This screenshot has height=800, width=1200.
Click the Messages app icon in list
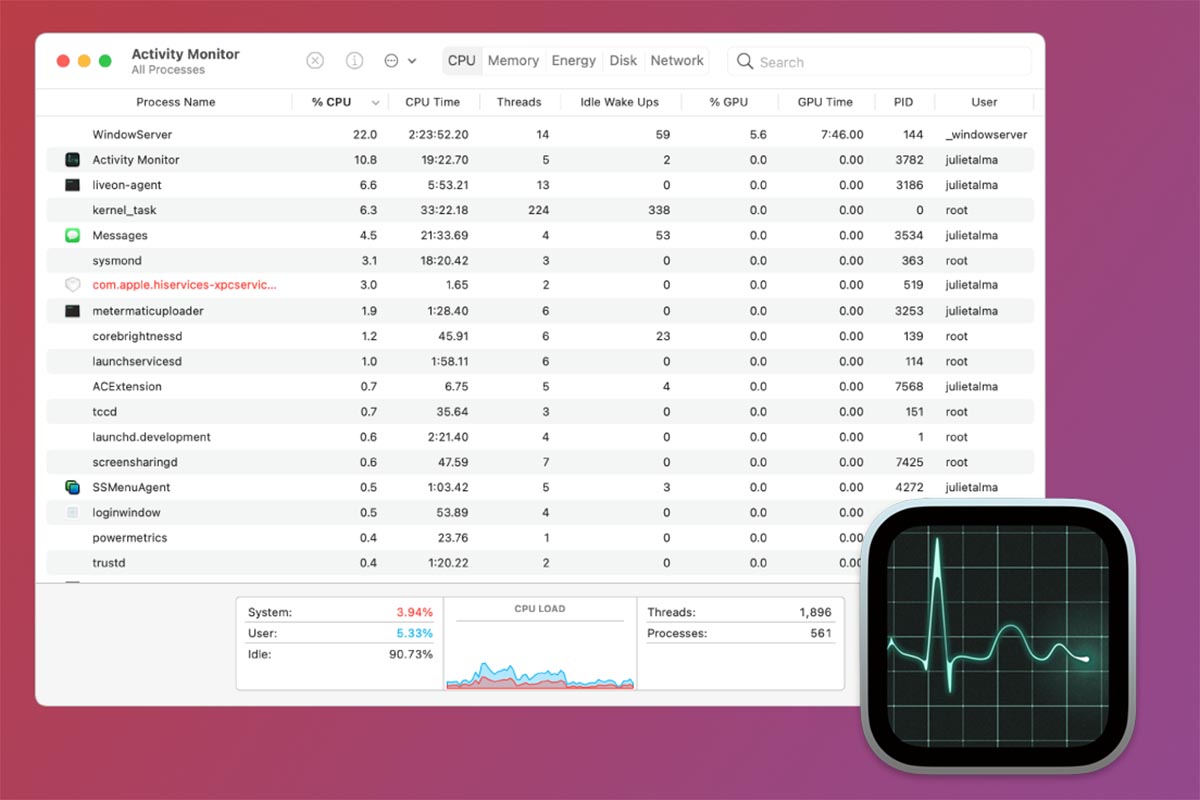(72, 235)
